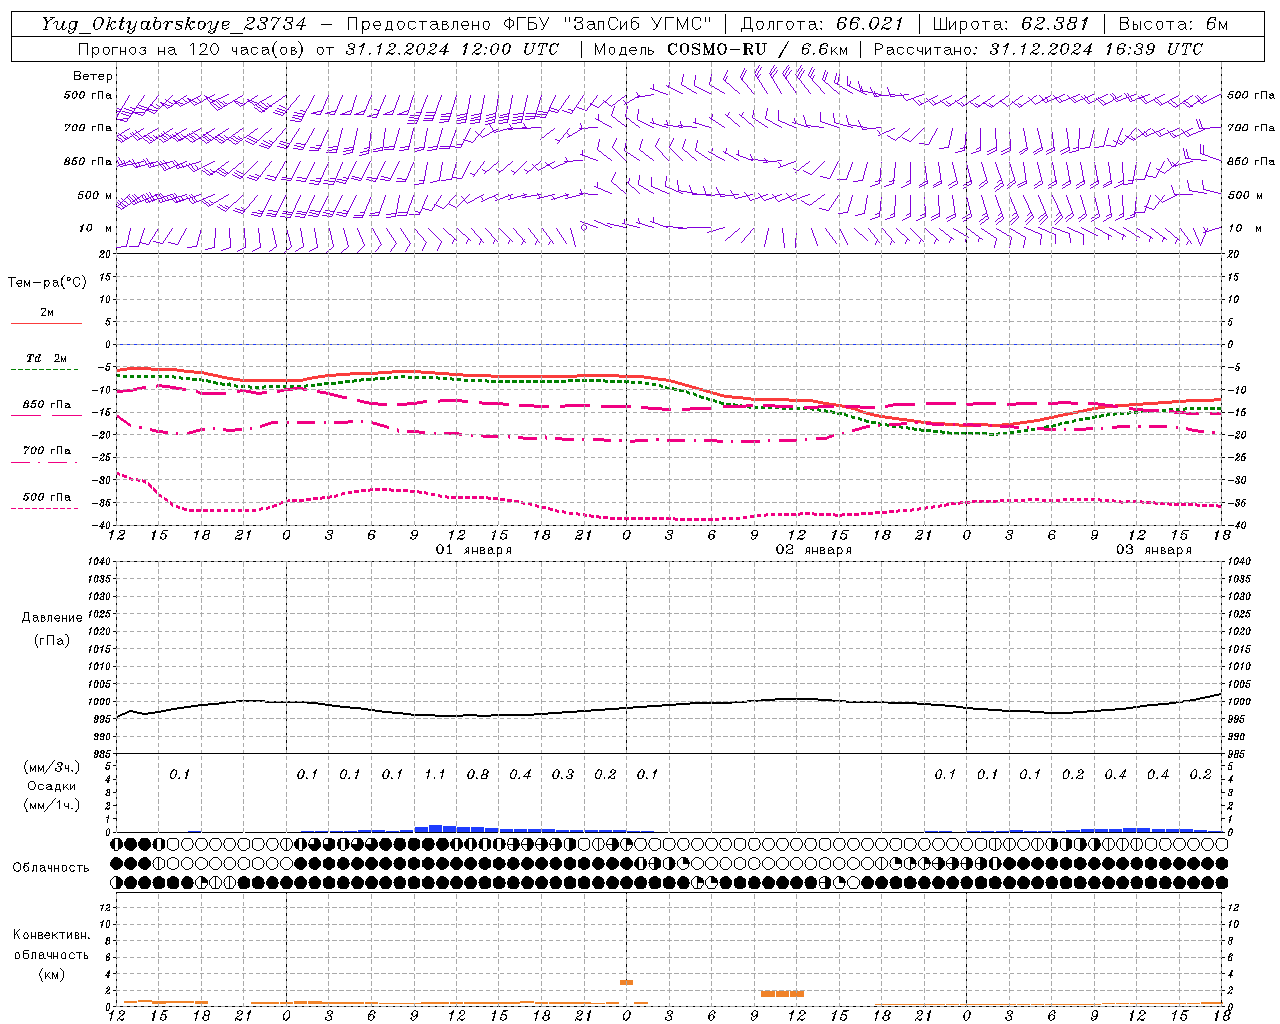The image size is (1280, 1024).
Task: Click the computed time Рассчитано: 31.12.2024 16:39 UTC
Action: 1038,49
